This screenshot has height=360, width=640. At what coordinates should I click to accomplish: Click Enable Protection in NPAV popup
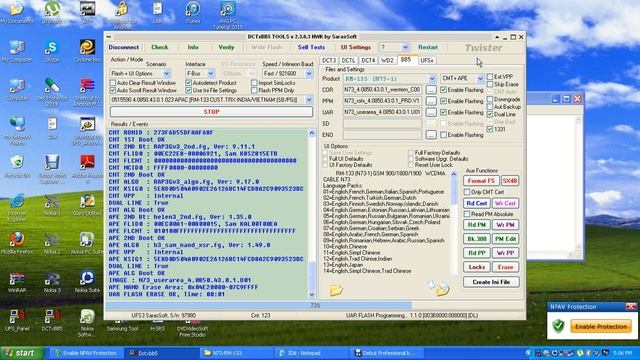pyautogui.click(x=601, y=327)
